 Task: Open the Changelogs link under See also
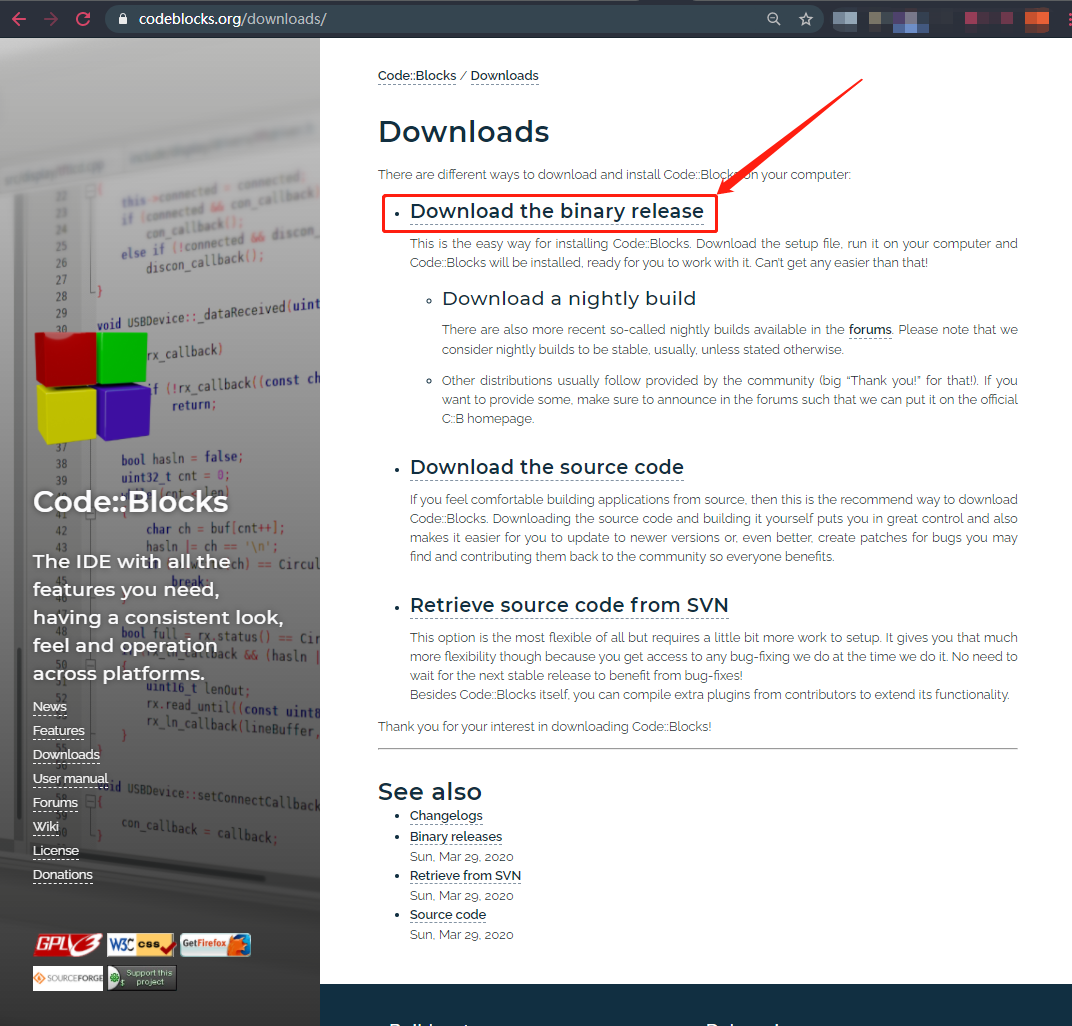446,815
